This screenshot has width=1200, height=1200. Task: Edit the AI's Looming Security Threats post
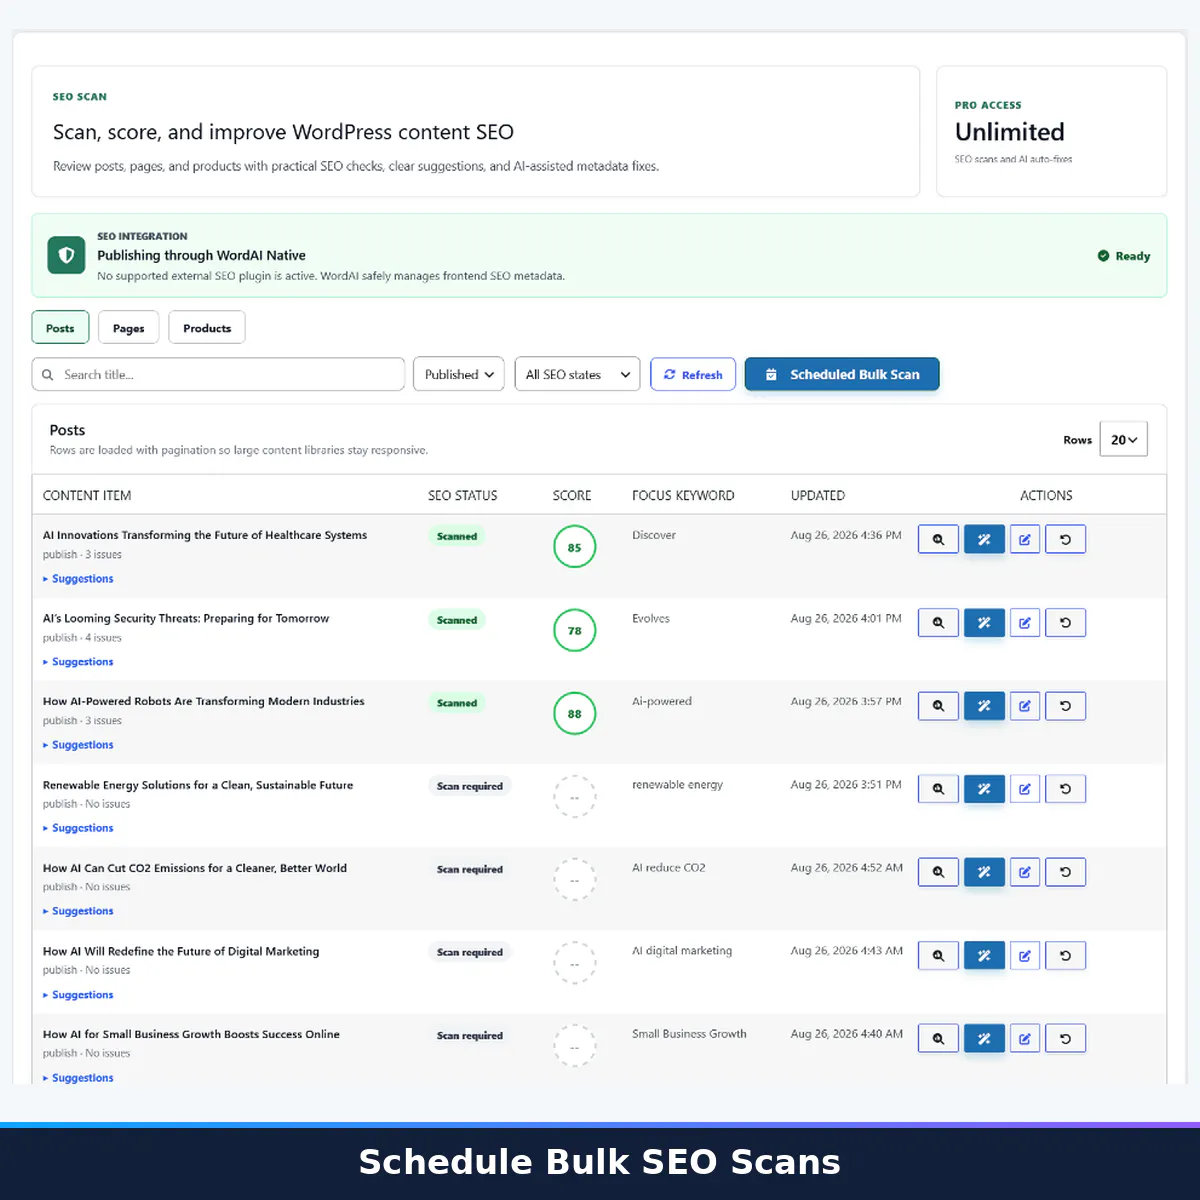point(1025,623)
